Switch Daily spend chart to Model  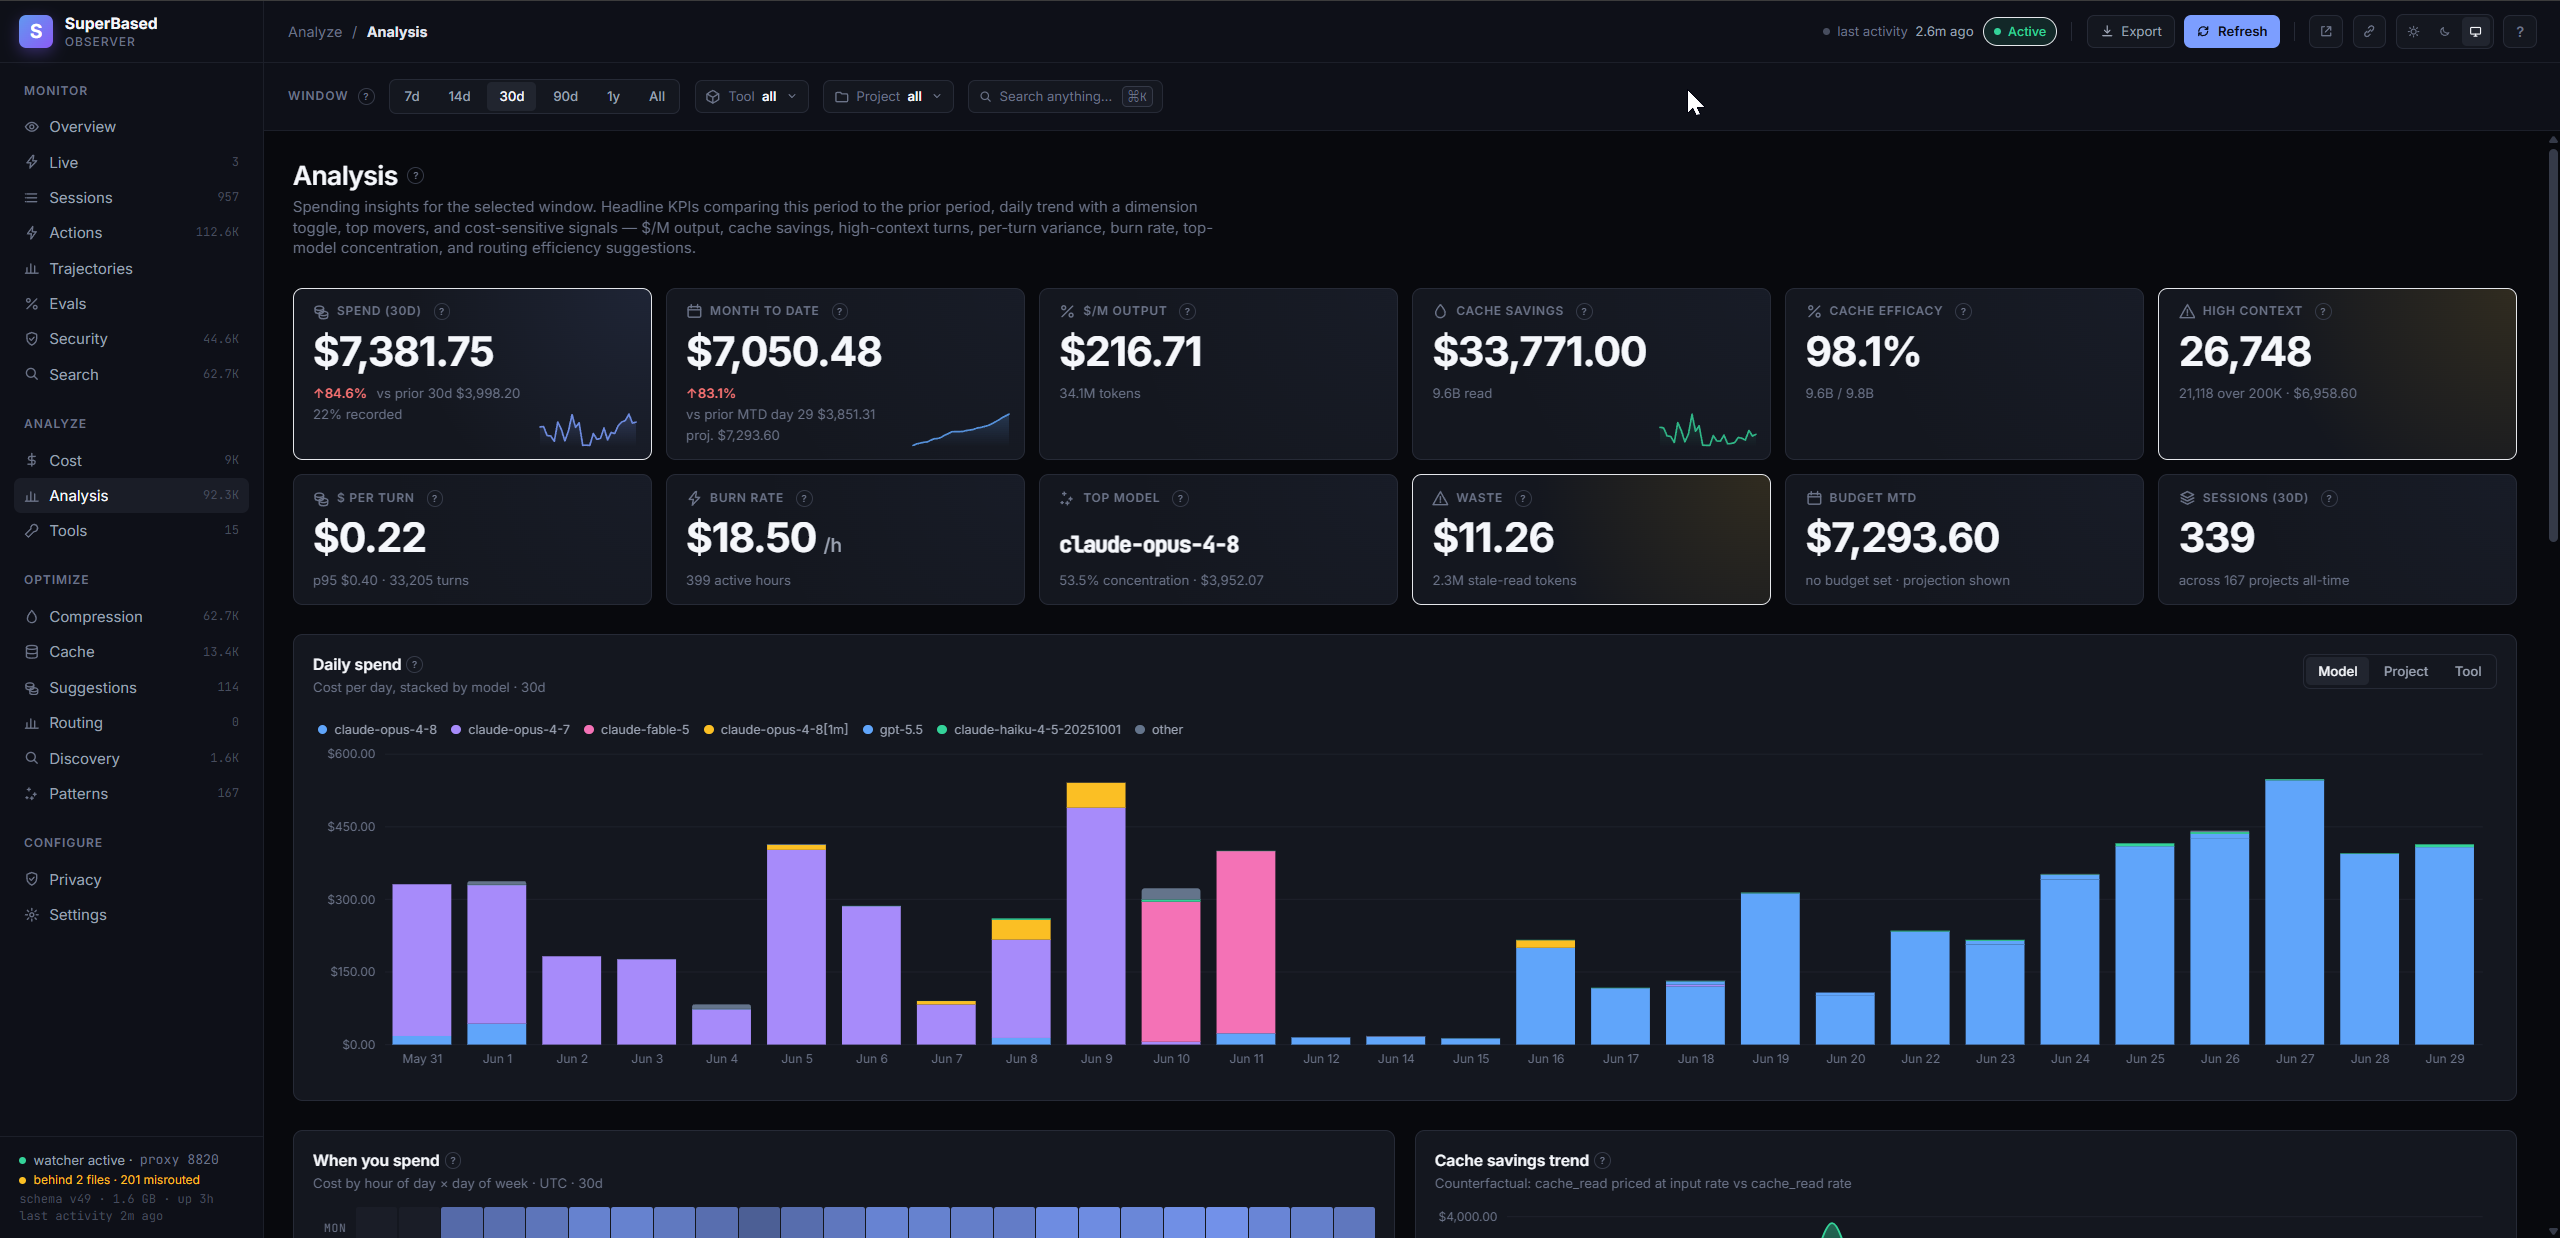[x=2337, y=672]
